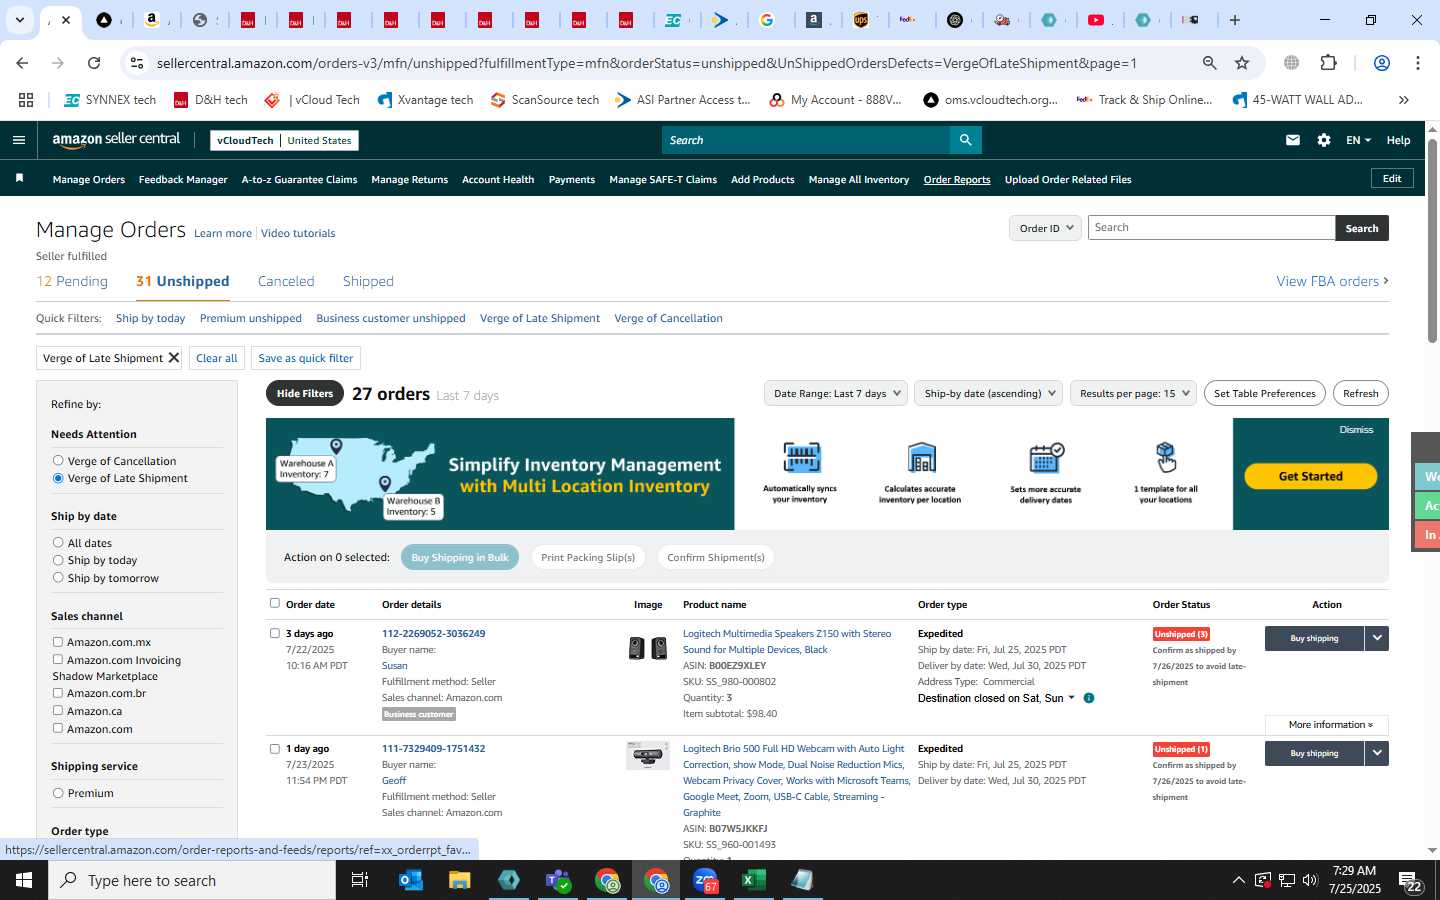
Task: Open Outlook from the taskbar
Action: pyautogui.click(x=410, y=880)
